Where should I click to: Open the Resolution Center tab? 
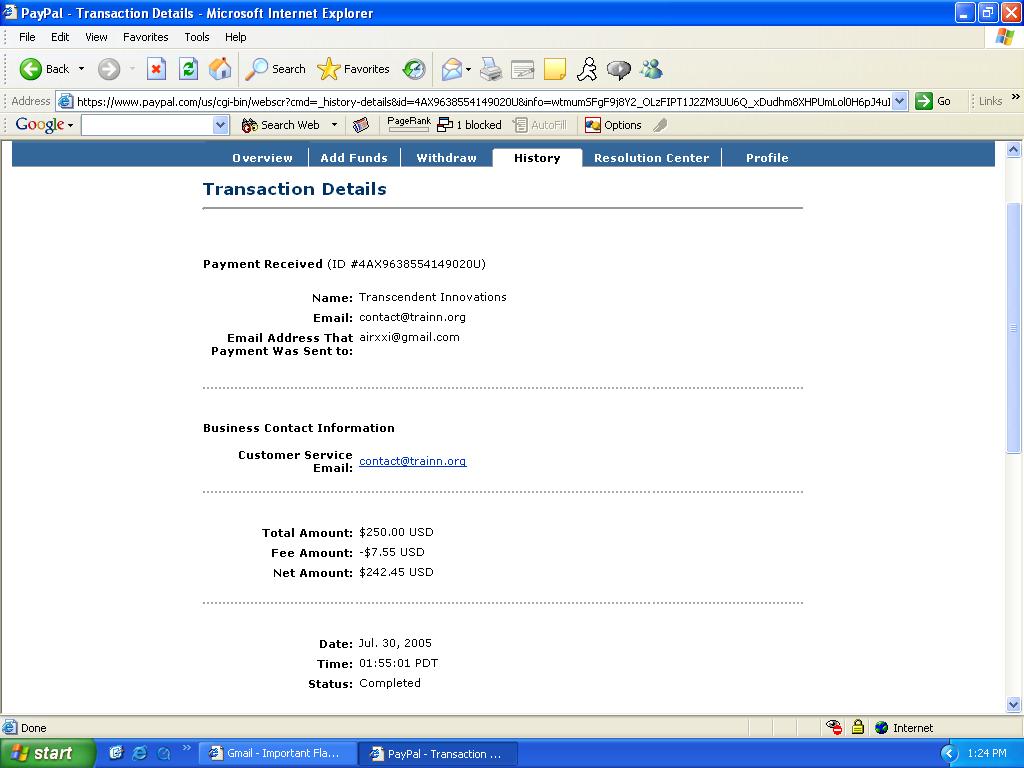click(652, 157)
